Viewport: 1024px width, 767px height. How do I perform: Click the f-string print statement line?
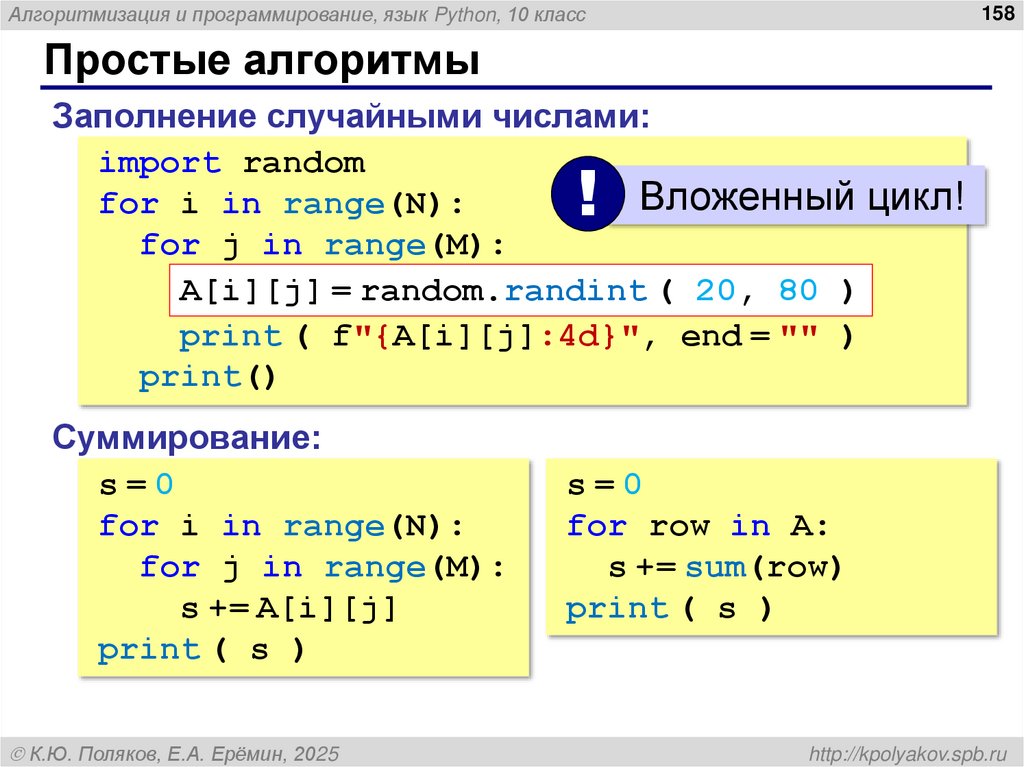510,335
